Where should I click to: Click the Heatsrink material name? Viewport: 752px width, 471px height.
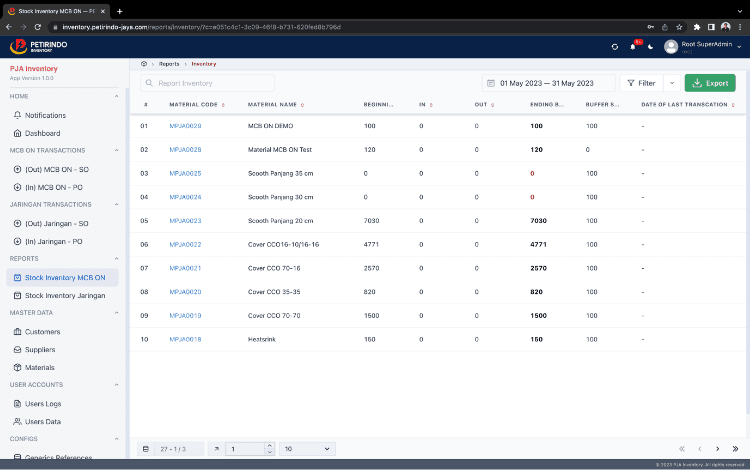coord(262,340)
